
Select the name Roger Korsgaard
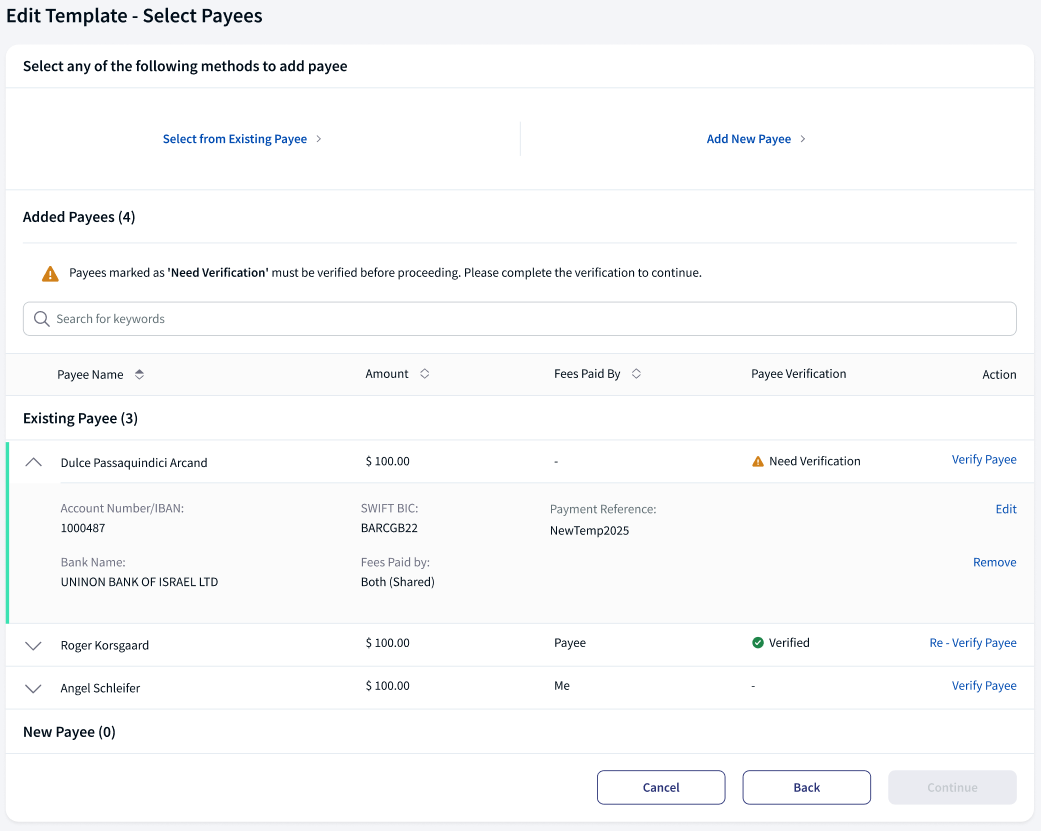point(105,645)
